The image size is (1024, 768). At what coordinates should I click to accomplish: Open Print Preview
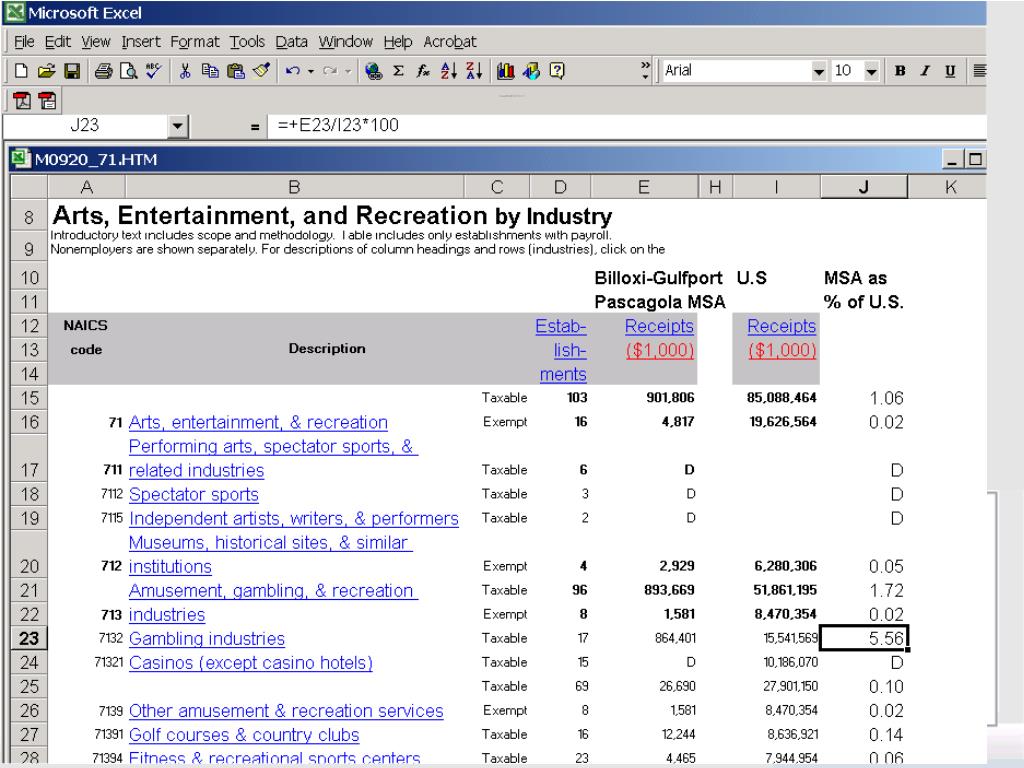pyautogui.click(x=129, y=71)
